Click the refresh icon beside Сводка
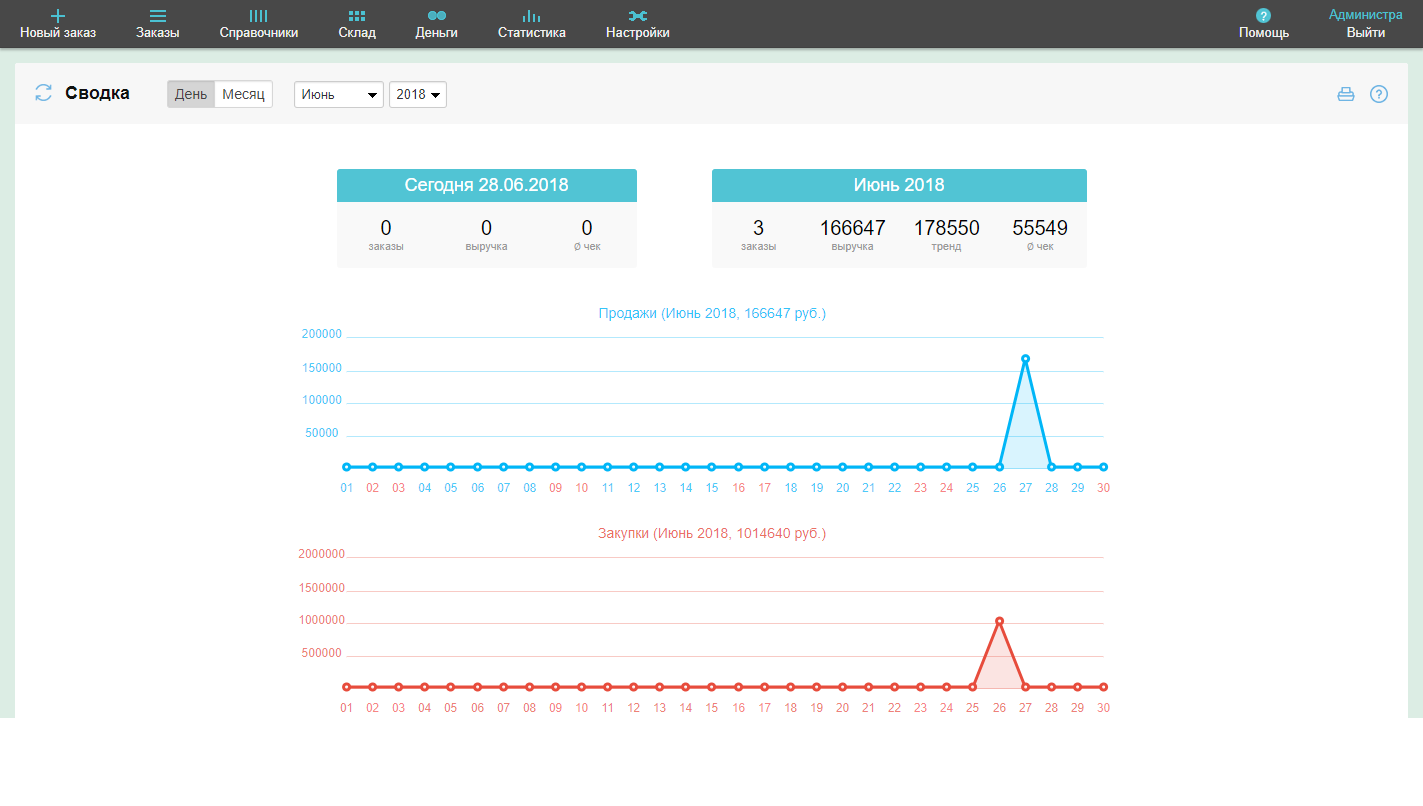The width and height of the screenshot is (1423, 806). 43,93
